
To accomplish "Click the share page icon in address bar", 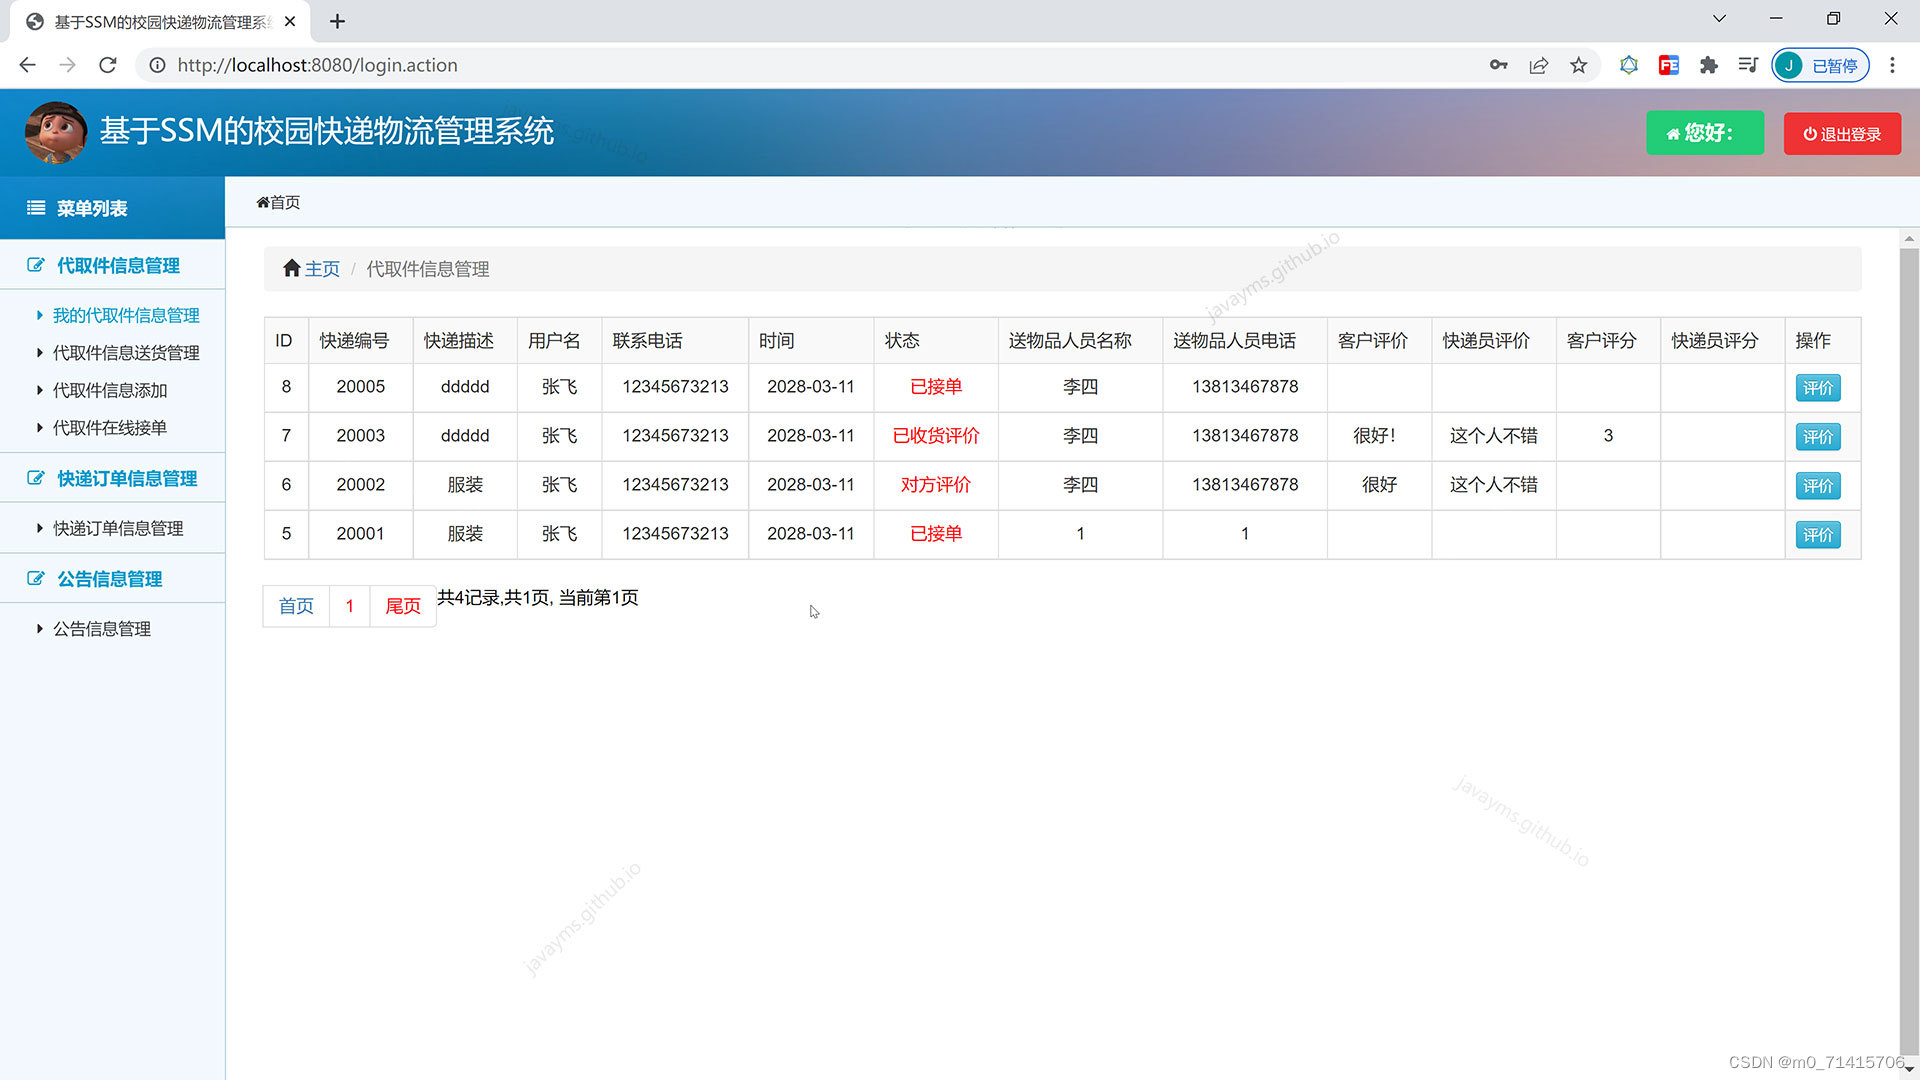I will coord(1538,65).
